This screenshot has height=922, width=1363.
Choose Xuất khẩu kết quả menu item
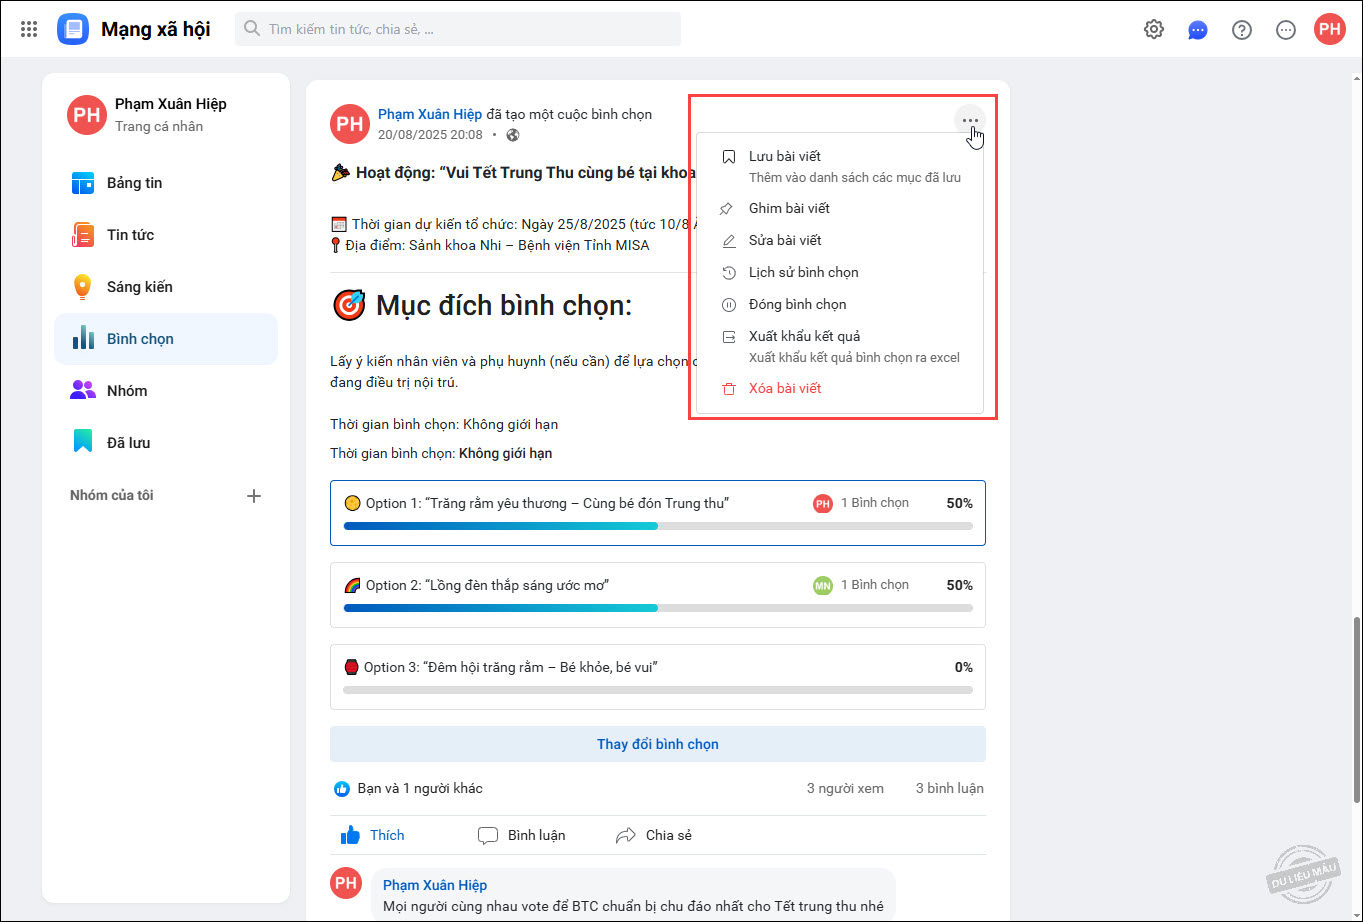pos(840,346)
